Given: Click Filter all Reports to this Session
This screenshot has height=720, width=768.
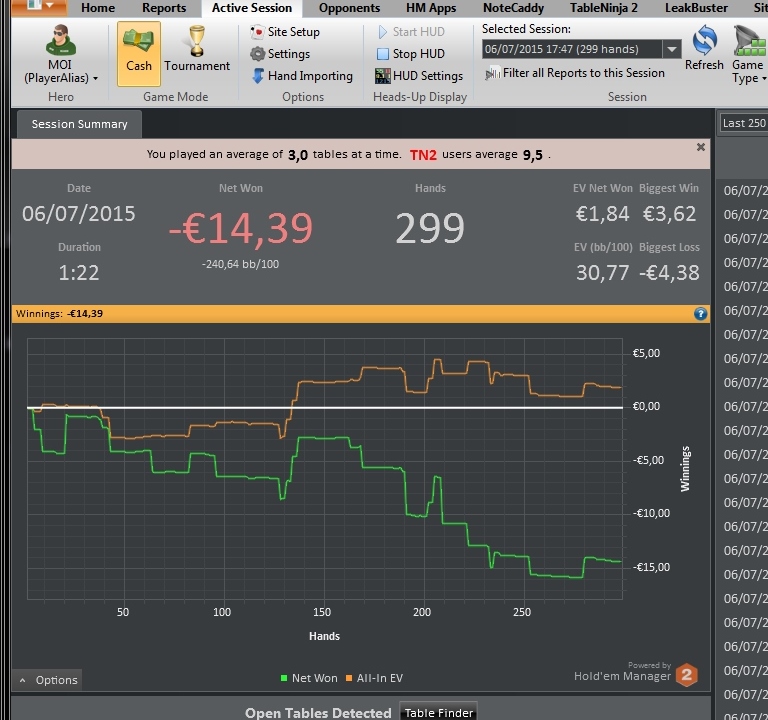Looking at the screenshot, I should click(575, 73).
